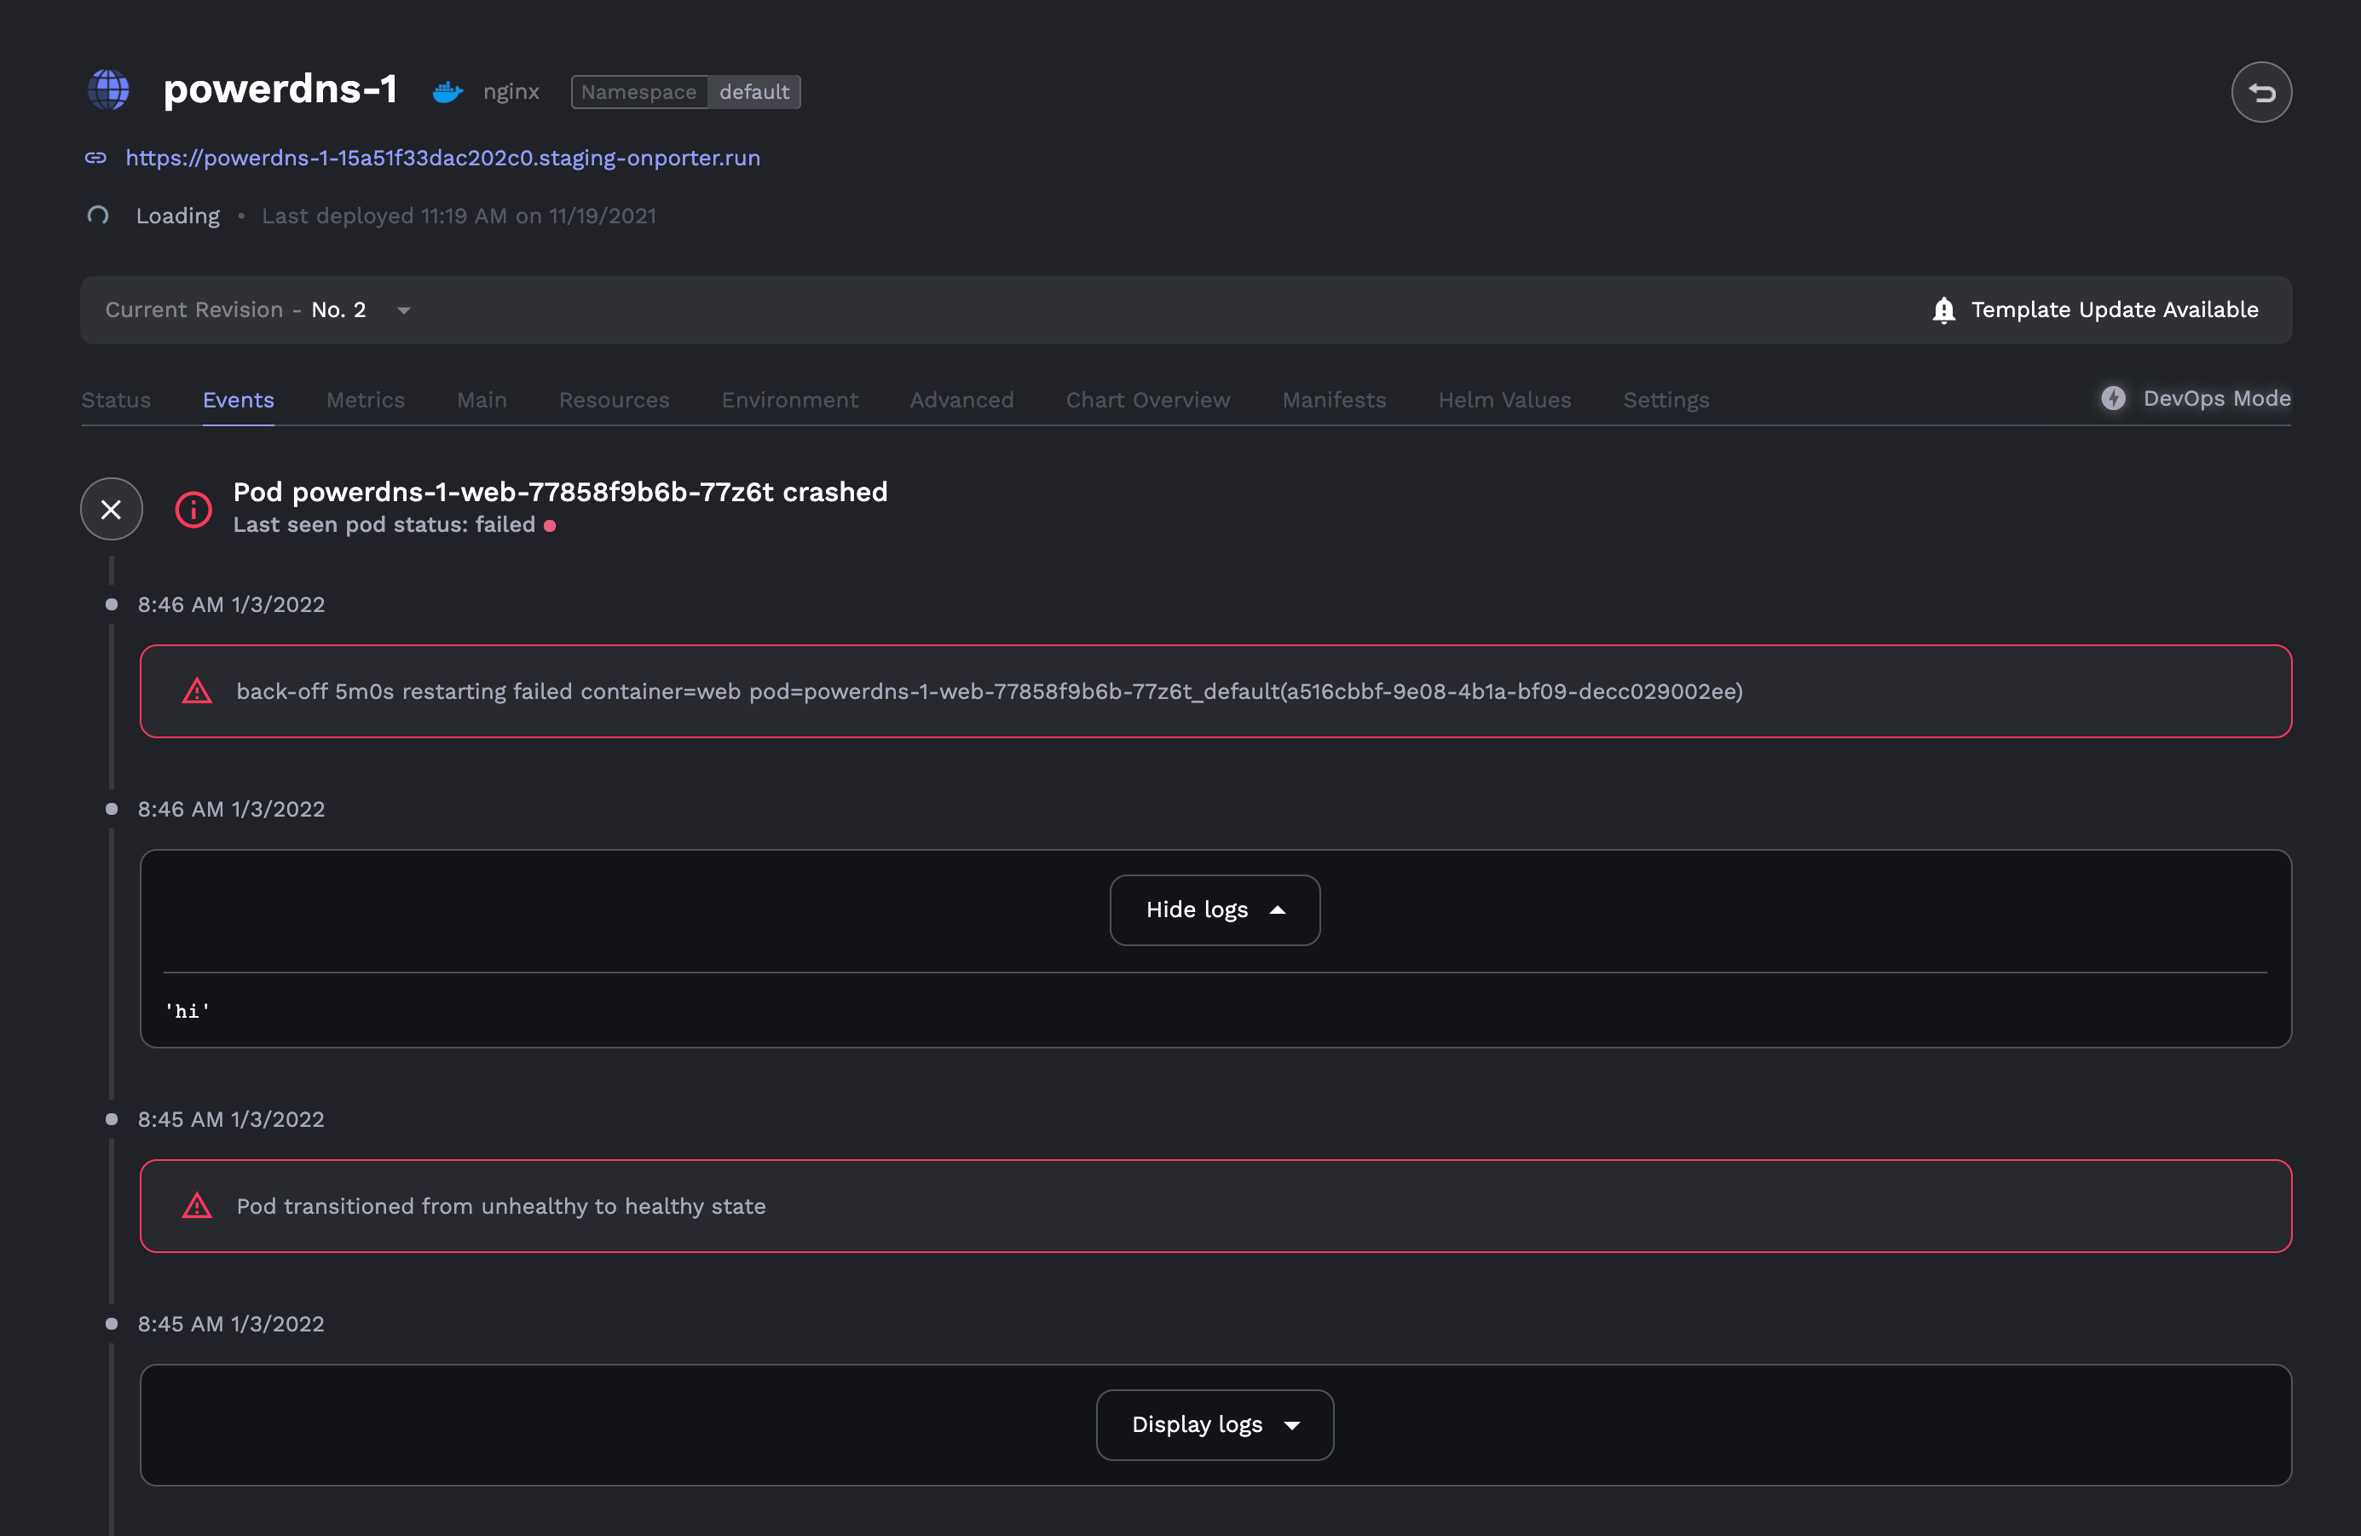Image resolution: width=2361 pixels, height=1536 pixels.
Task: Click the Loading spinner icon
Action: pyautogui.click(x=98, y=216)
